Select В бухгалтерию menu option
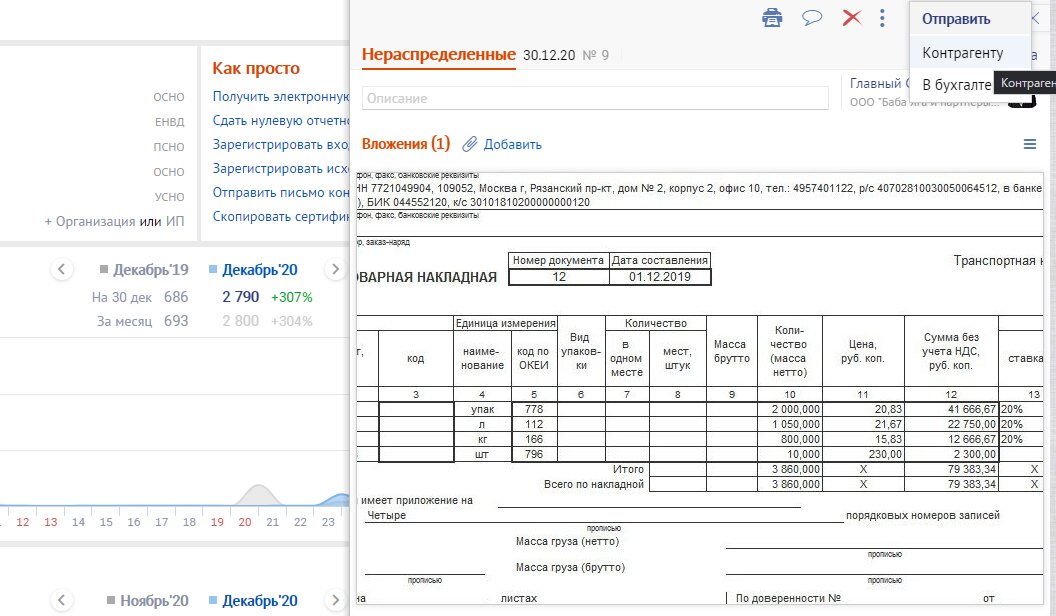 (956, 84)
